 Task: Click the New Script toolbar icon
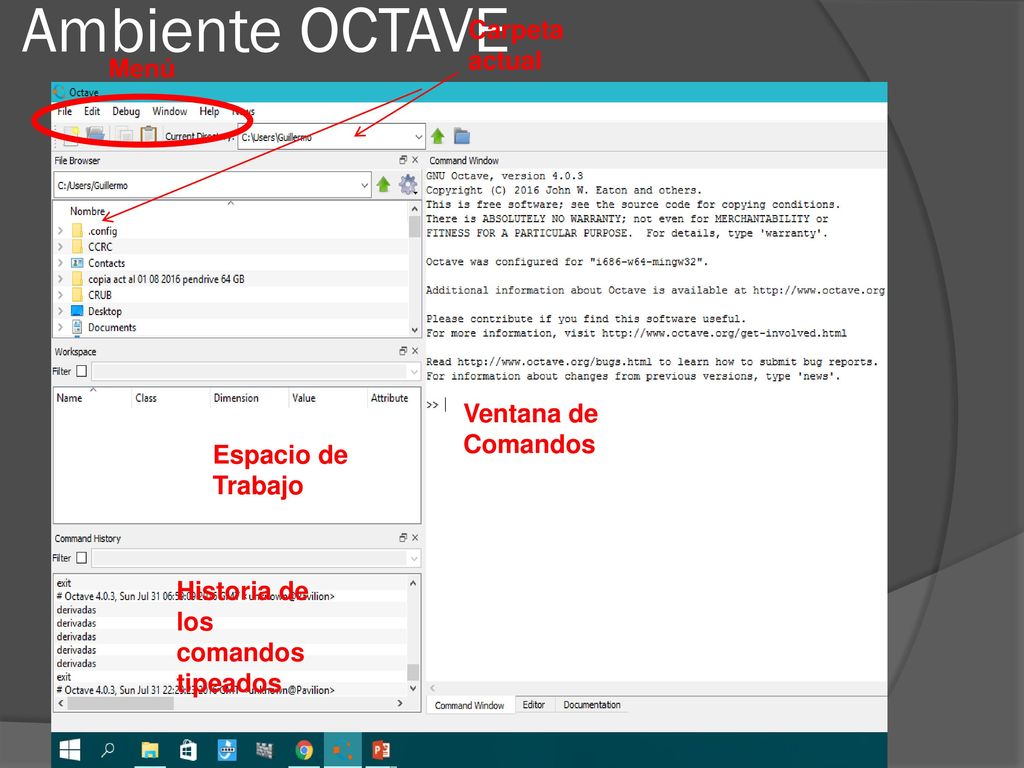tap(71, 135)
